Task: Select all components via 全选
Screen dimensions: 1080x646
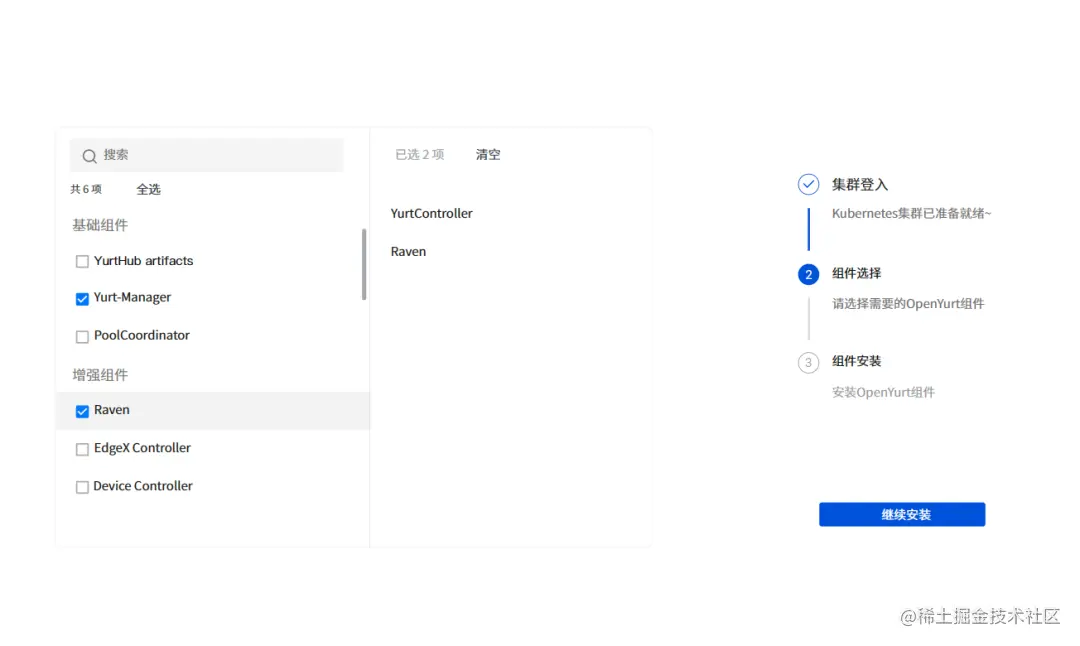Action: click(x=148, y=189)
